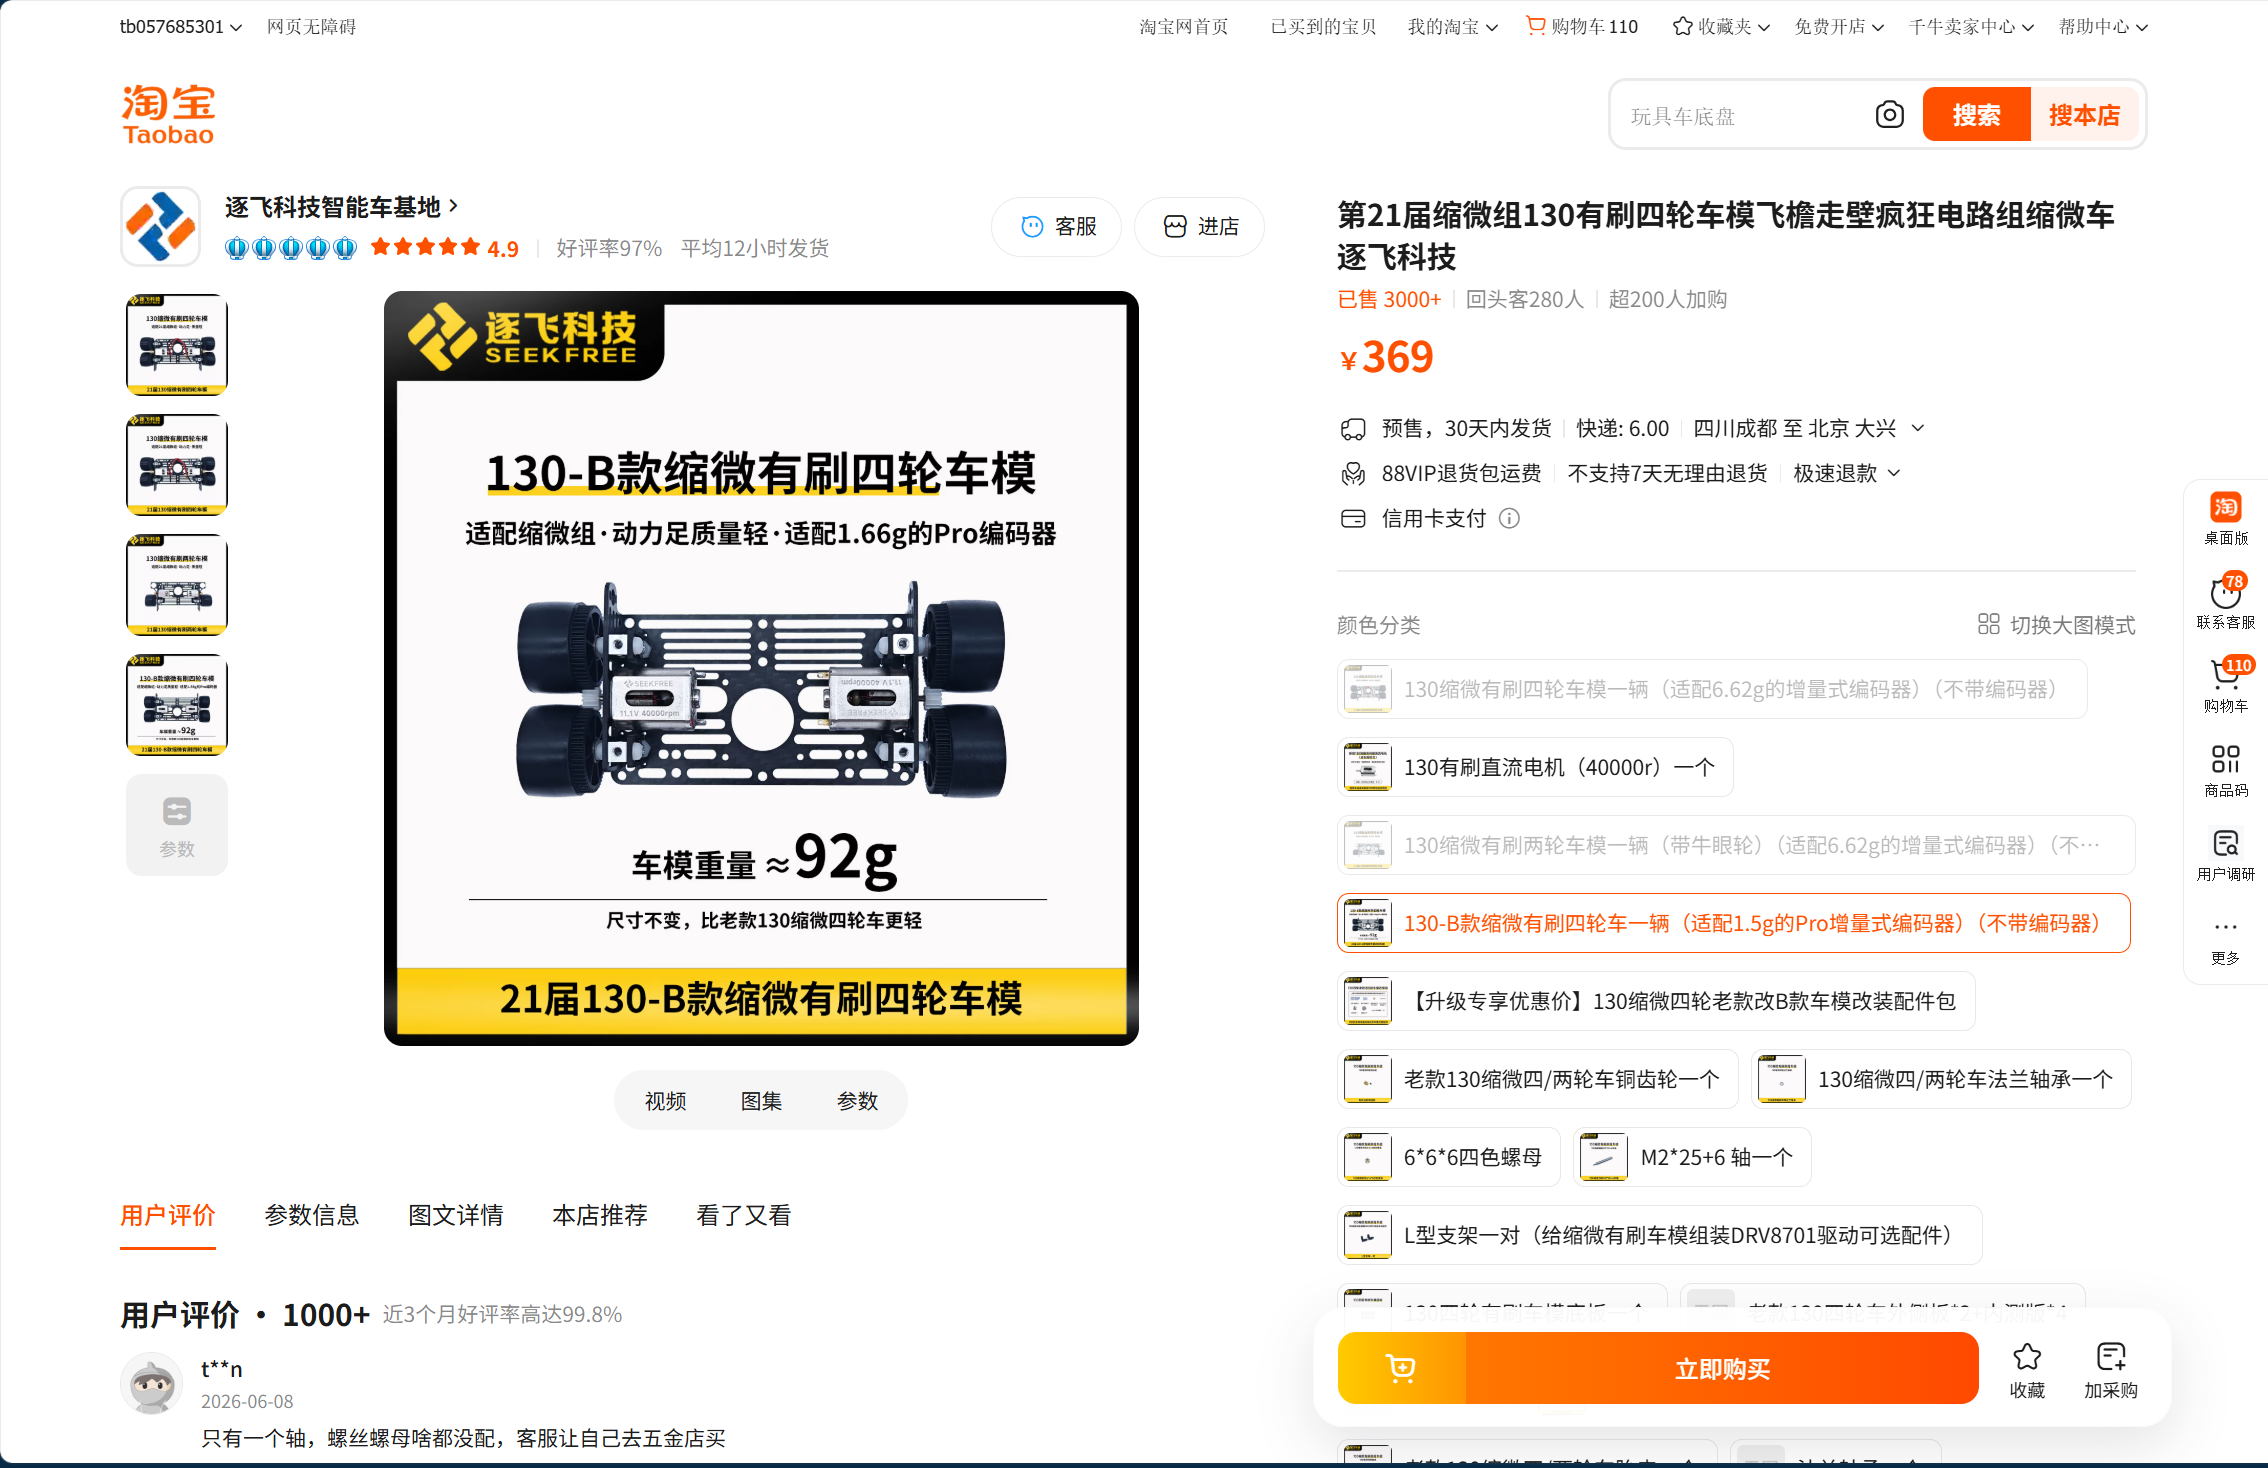Click 搜本店 search-shop button

tap(2084, 115)
